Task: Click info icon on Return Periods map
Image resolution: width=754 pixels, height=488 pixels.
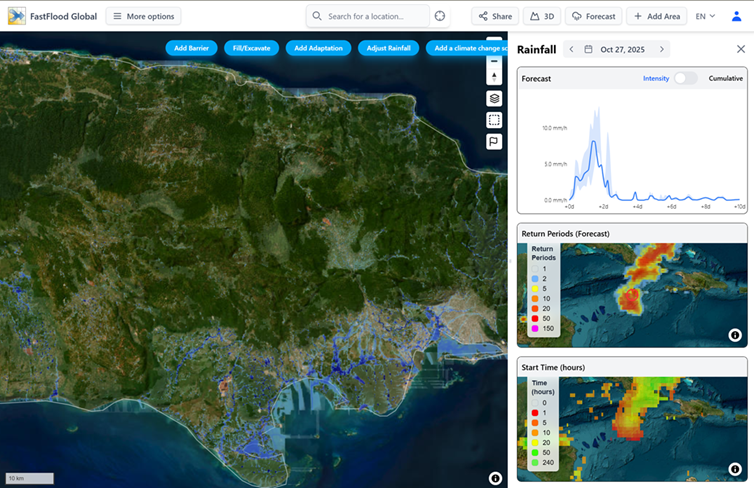Action: (734, 335)
